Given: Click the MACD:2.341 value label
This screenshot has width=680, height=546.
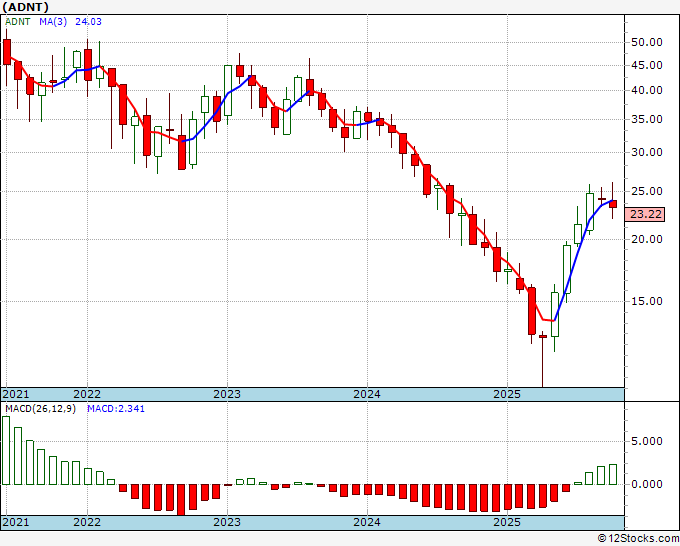Looking at the screenshot, I should tap(116, 409).
